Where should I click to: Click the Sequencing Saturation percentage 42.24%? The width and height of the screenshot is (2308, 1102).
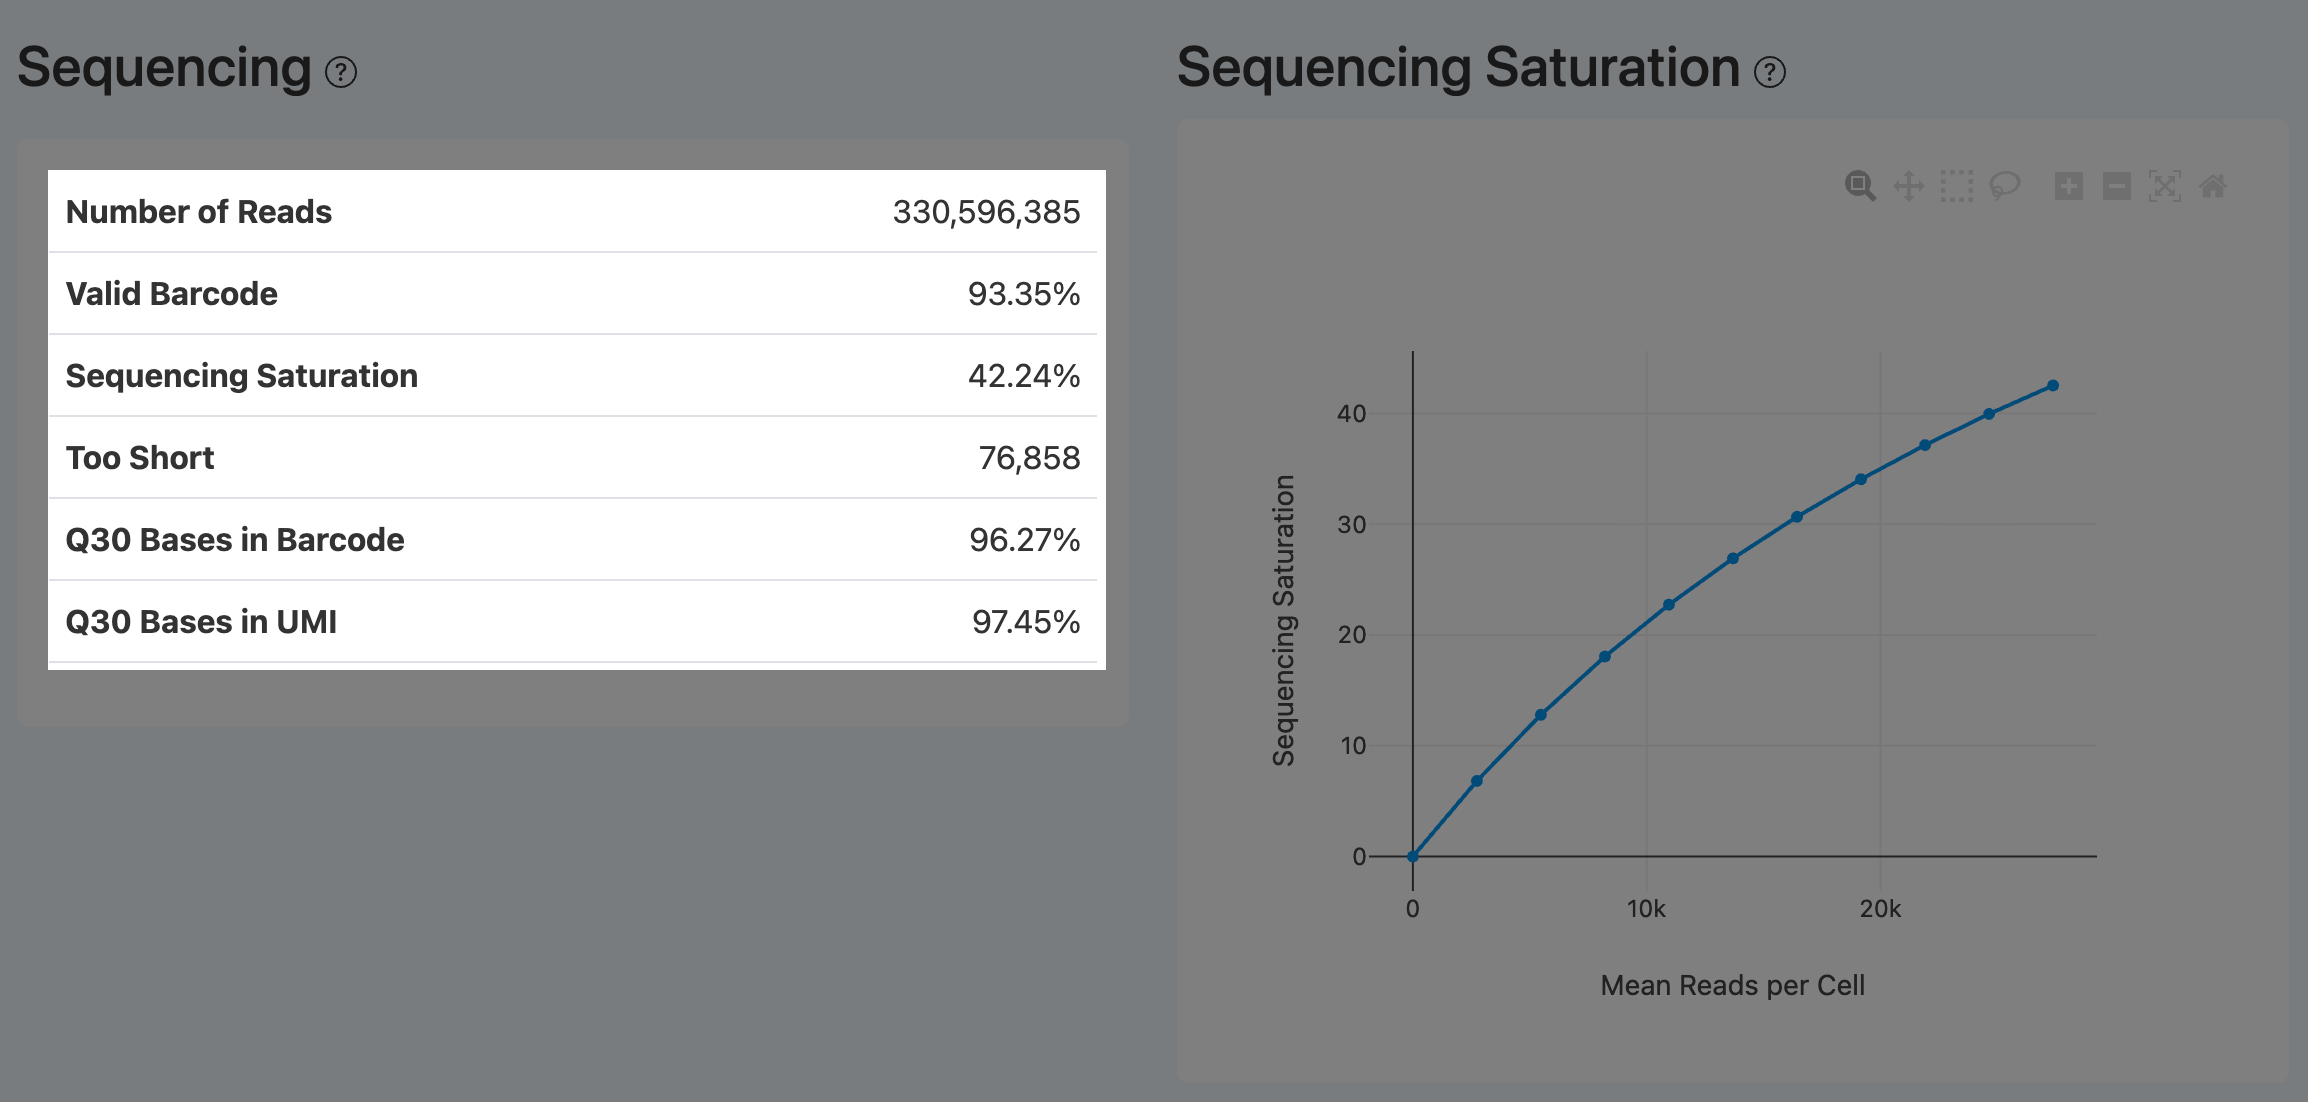coord(1024,376)
